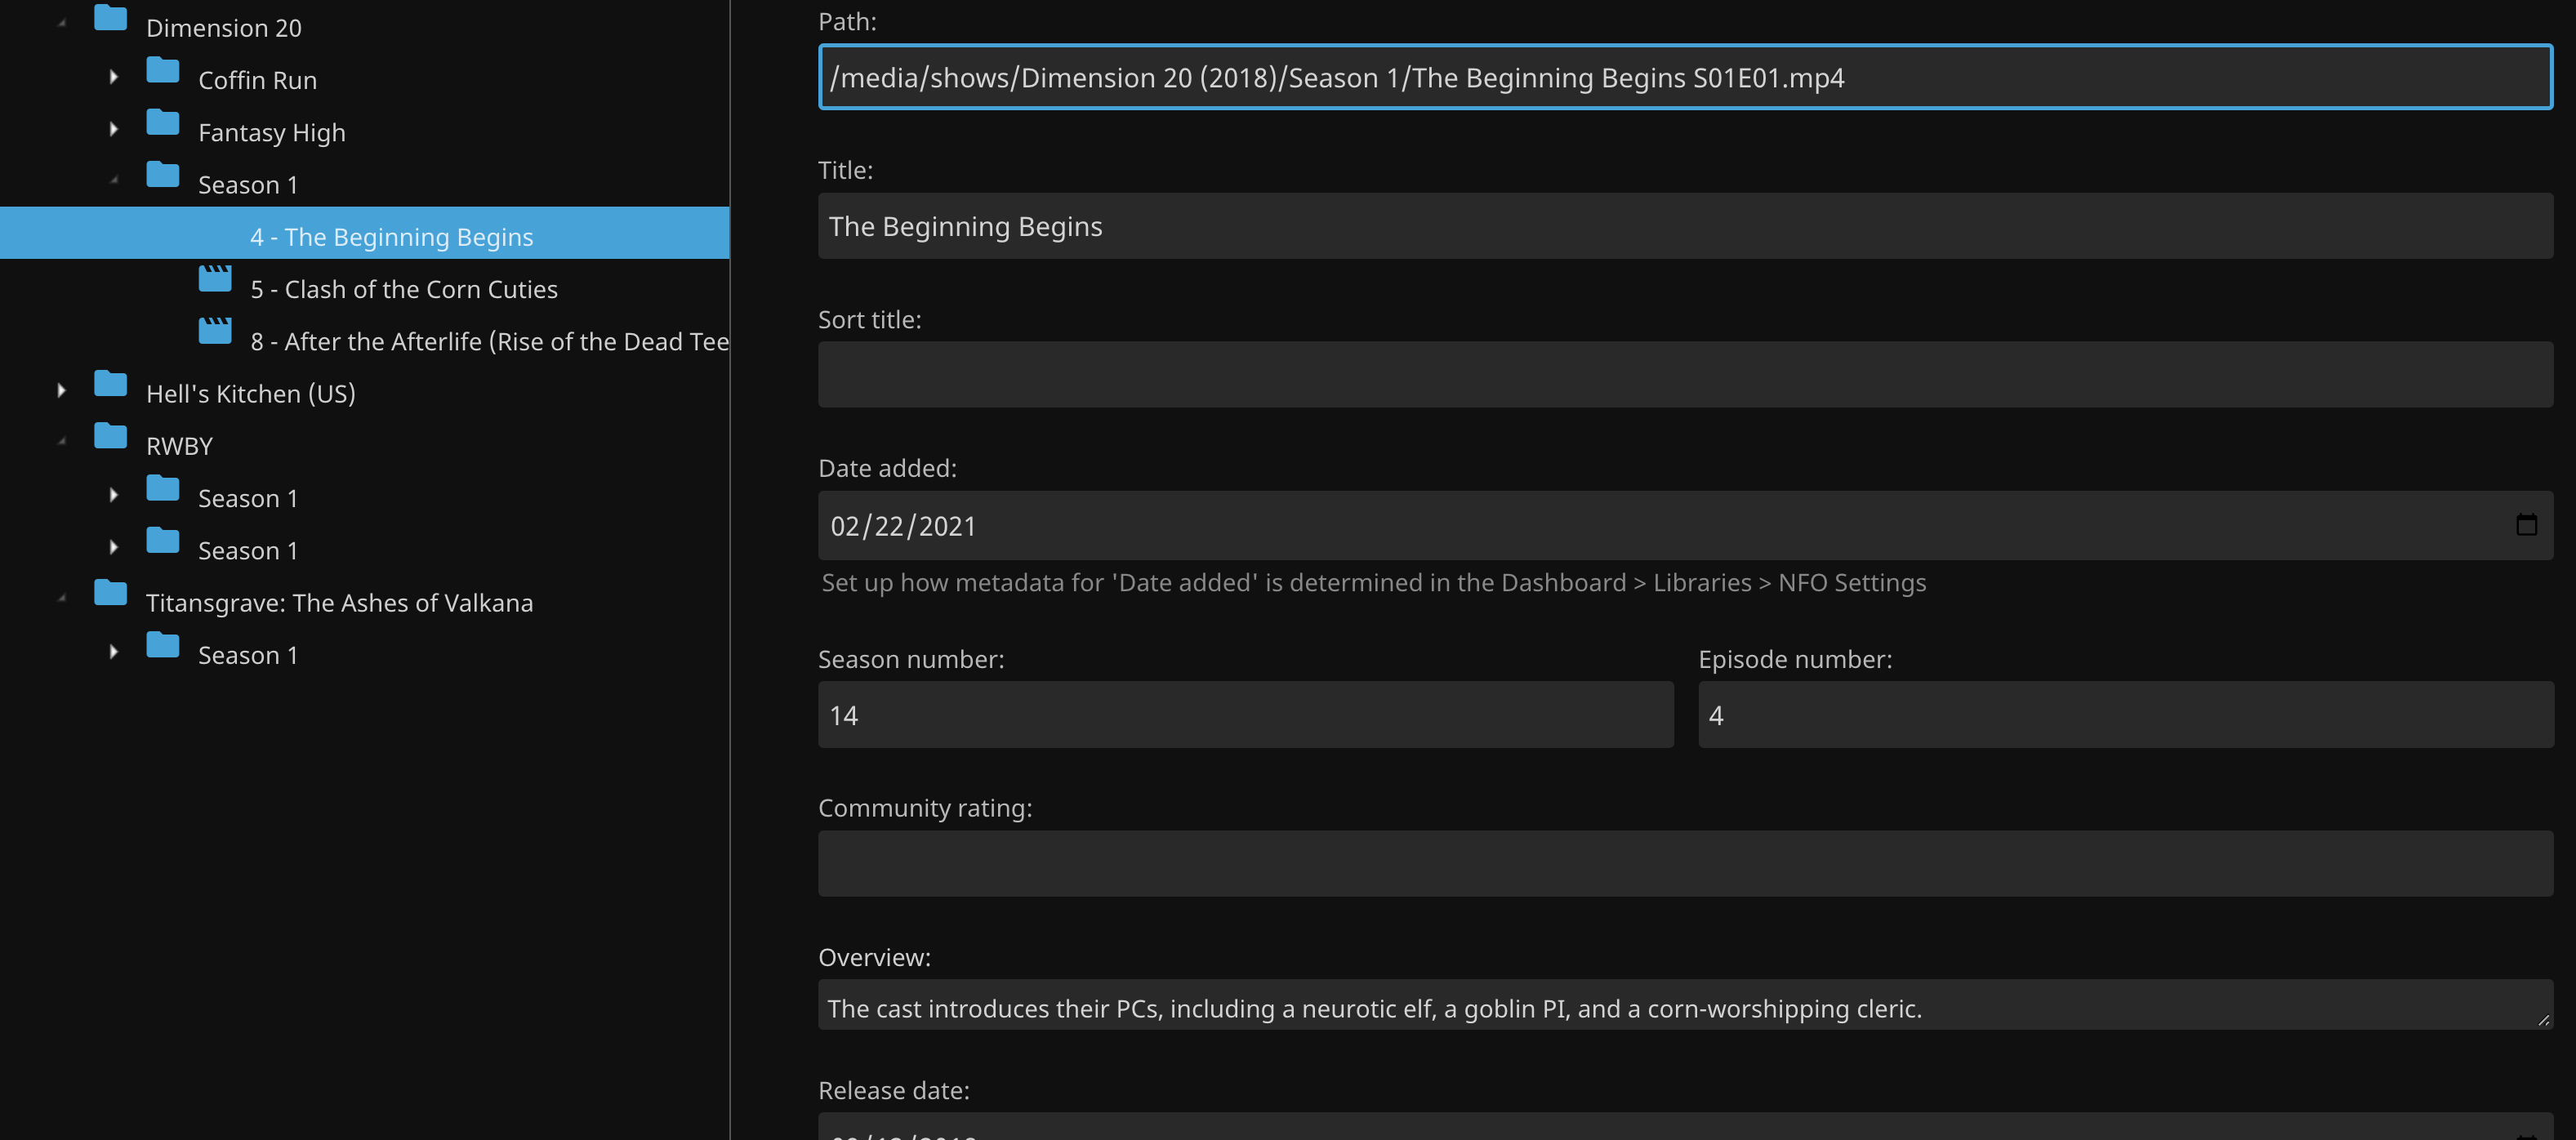Click the Hell's Kitchen (US) folder icon
This screenshot has height=1140, width=2576.
111,385
